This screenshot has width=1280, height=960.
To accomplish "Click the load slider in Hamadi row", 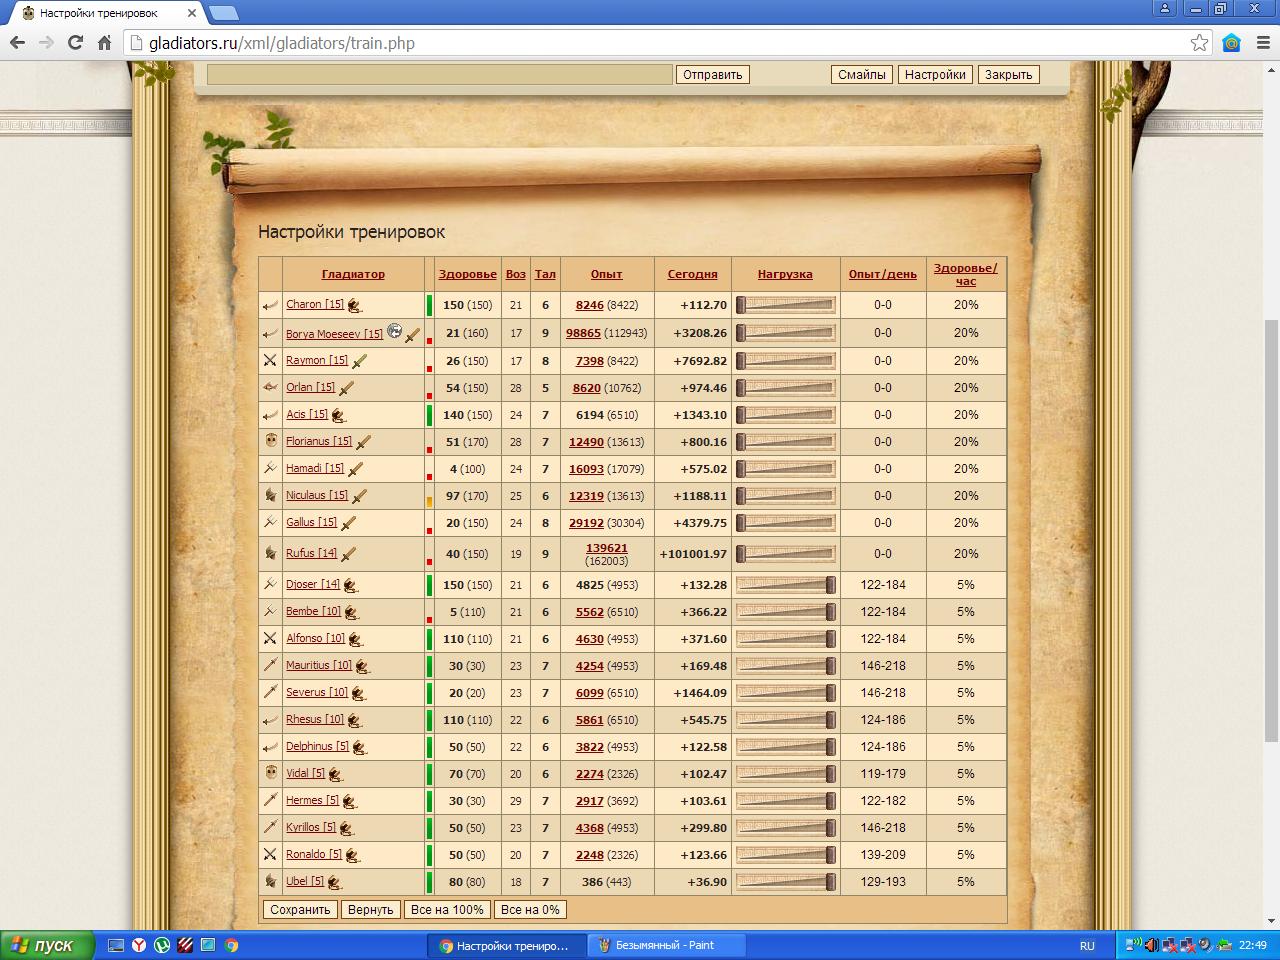I will pos(785,469).
